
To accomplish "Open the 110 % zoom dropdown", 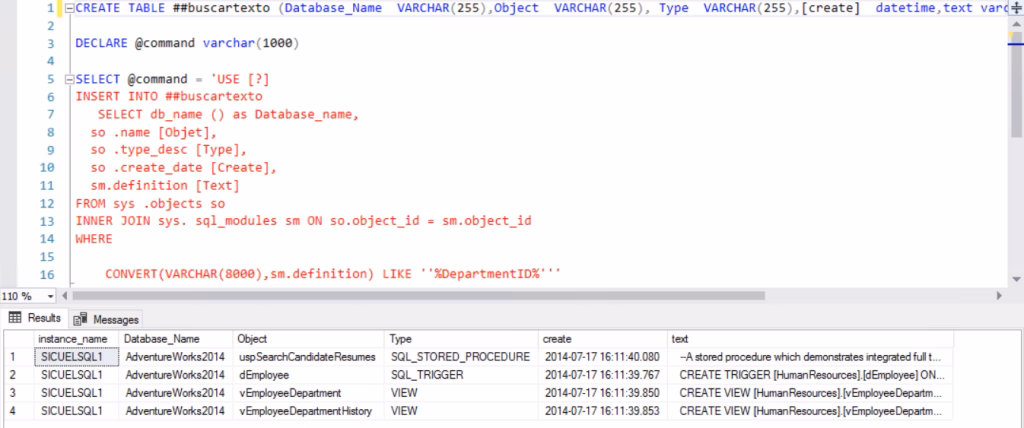I will click(51, 296).
